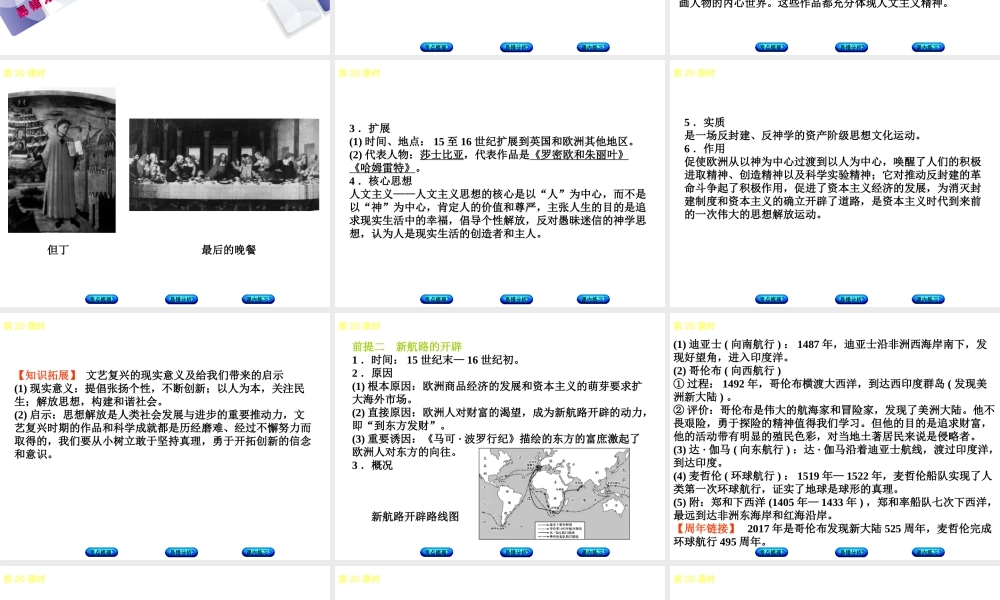Click the middle blue button on the Dante slide
1000x600 pixels.
(x=181, y=299)
